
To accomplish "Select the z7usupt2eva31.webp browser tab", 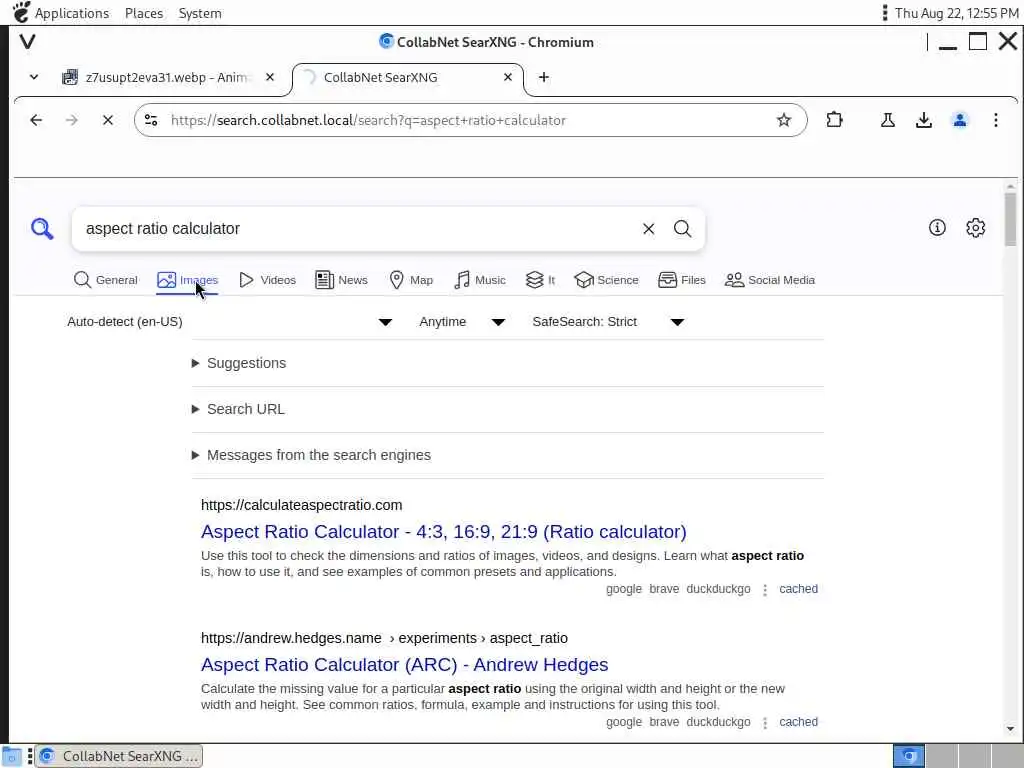I will click(x=168, y=77).
